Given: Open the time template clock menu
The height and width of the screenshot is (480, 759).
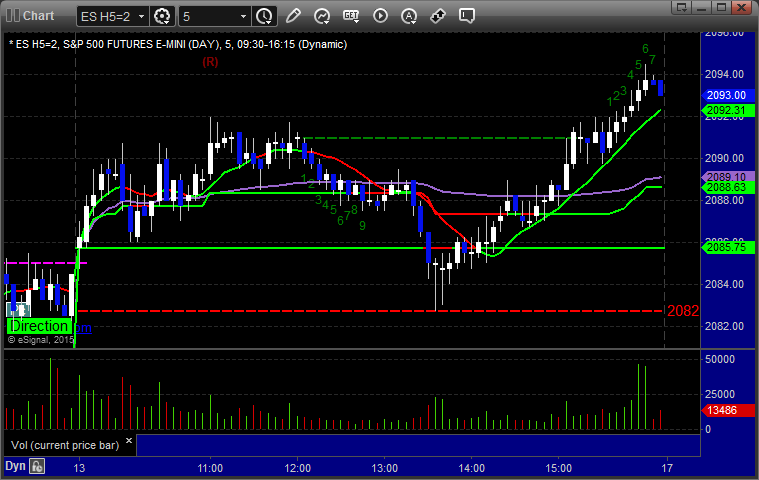Looking at the screenshot, I should tap(264, 16).
